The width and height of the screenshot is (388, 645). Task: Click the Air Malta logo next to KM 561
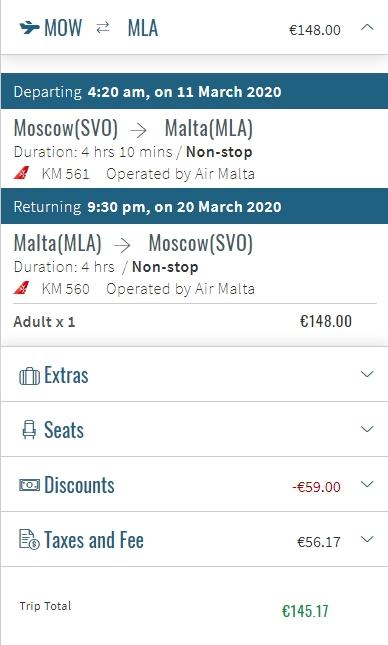(21, 173)
